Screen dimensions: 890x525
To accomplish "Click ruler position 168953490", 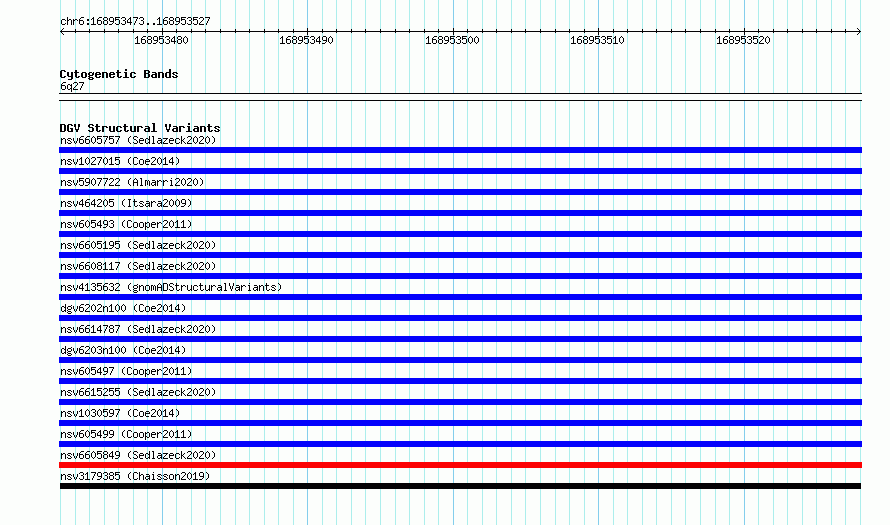I will click(x=307, y=40).
